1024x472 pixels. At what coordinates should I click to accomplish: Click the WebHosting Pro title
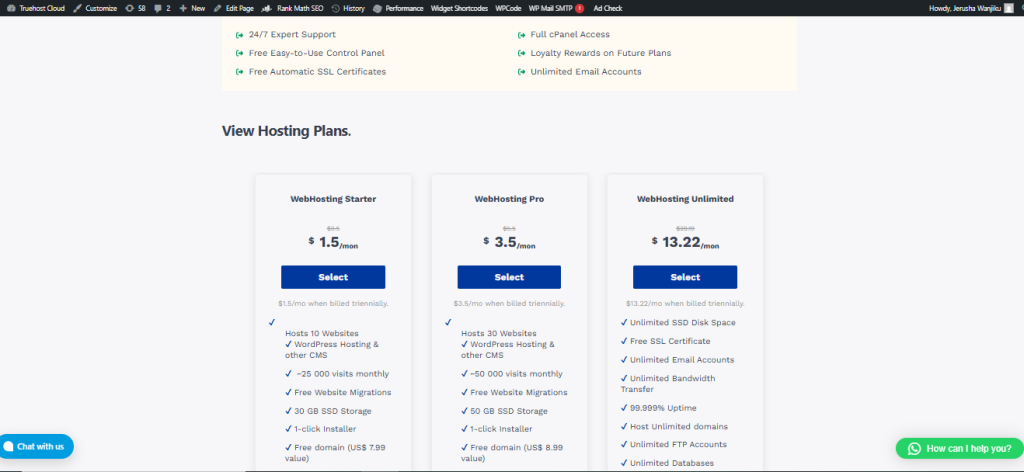(509, 199)
